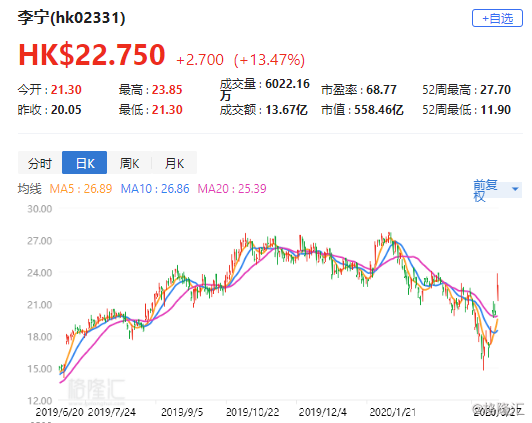Viewport: 532px width, 423px height.
Task: Click 52周最低 value 11.90
Action: pos(495,110)
